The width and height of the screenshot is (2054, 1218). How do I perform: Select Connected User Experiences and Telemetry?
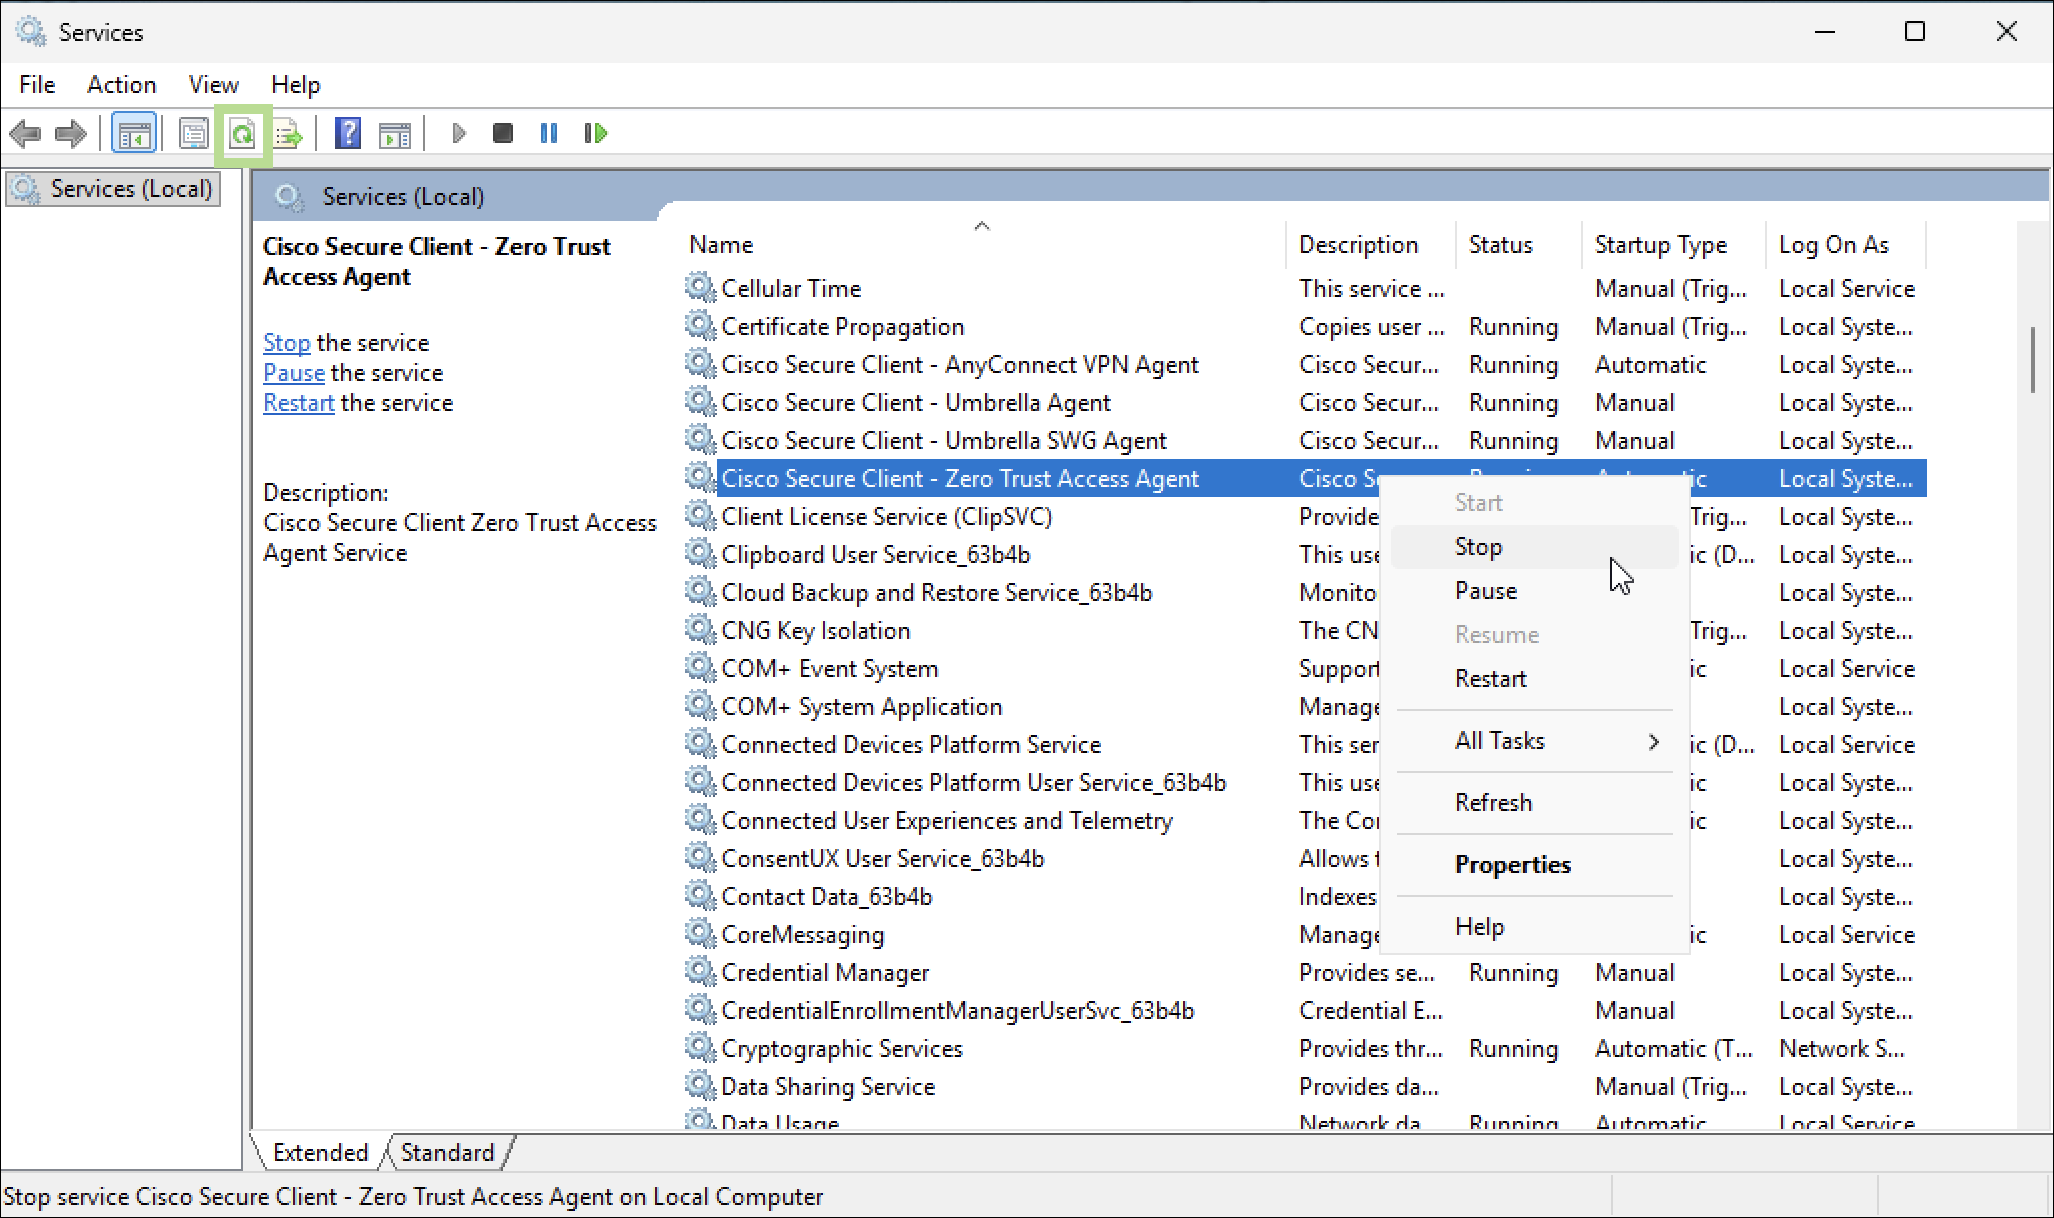(947, 821)
